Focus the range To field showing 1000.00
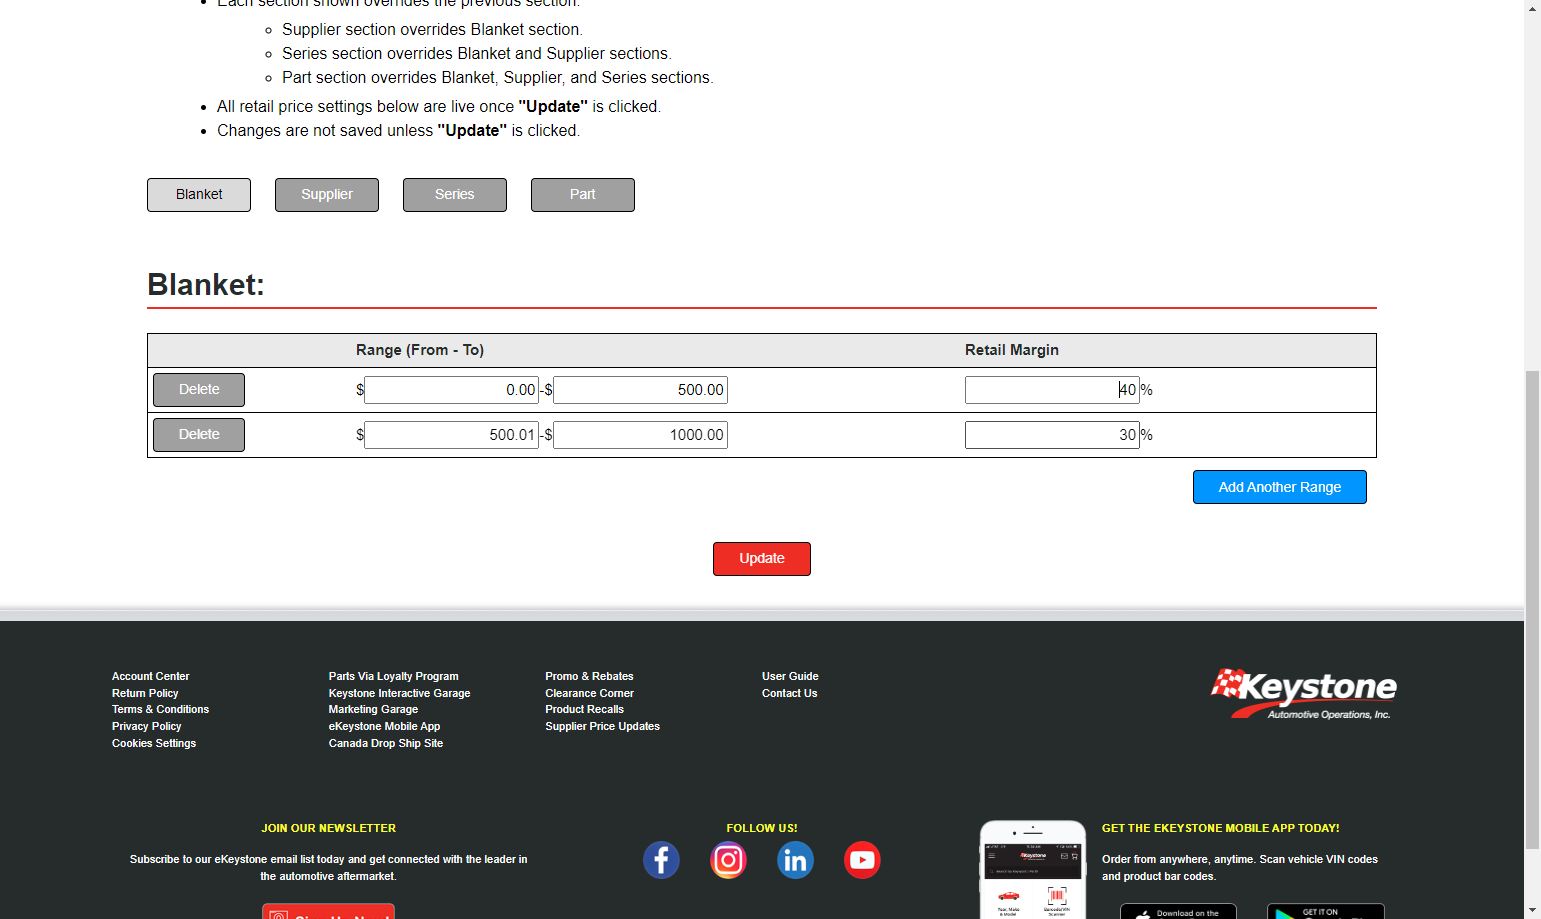 point(641,435)
